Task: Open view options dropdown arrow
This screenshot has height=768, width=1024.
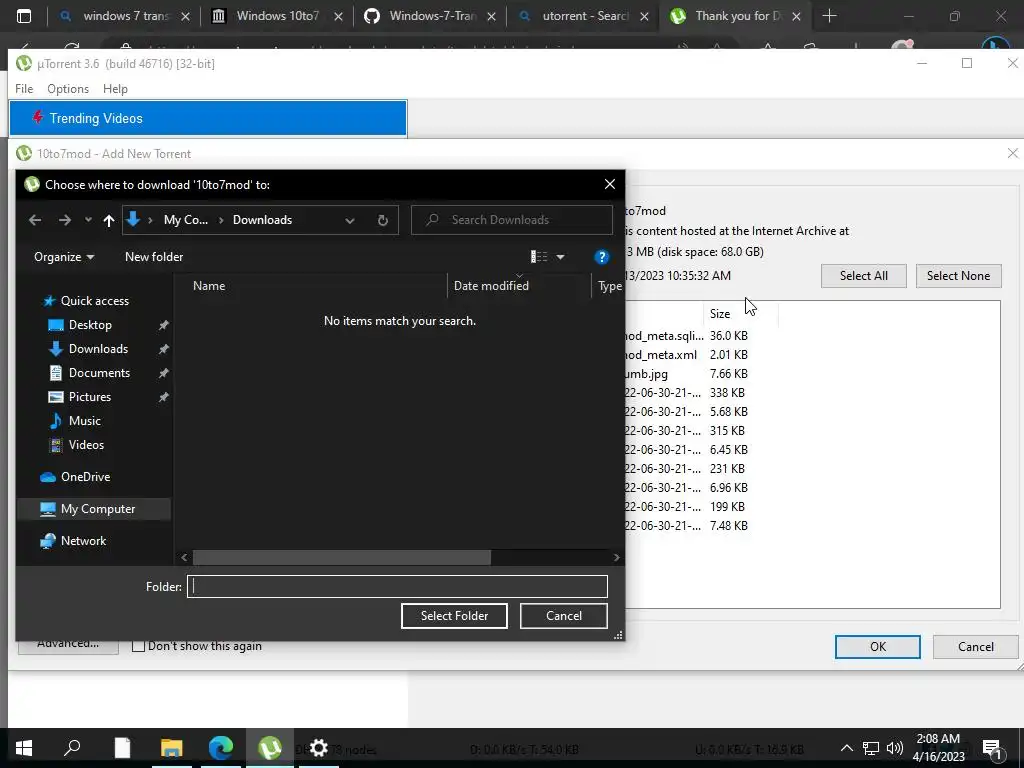Action: click(560, 257)
